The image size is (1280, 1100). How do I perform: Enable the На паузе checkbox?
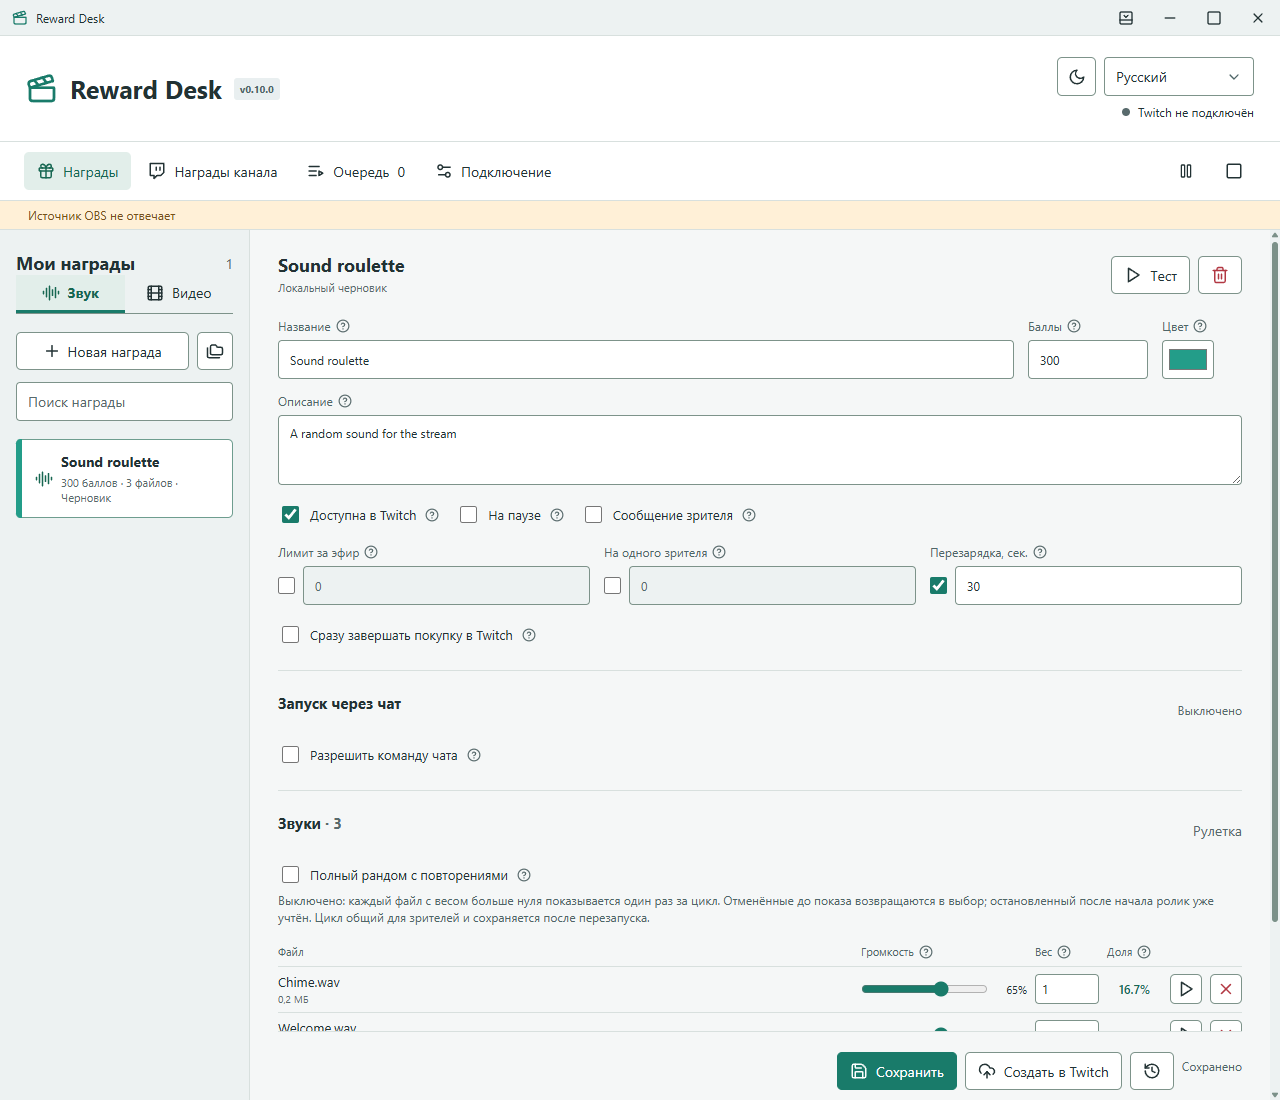pyautogui.click(x=469, y=515)
